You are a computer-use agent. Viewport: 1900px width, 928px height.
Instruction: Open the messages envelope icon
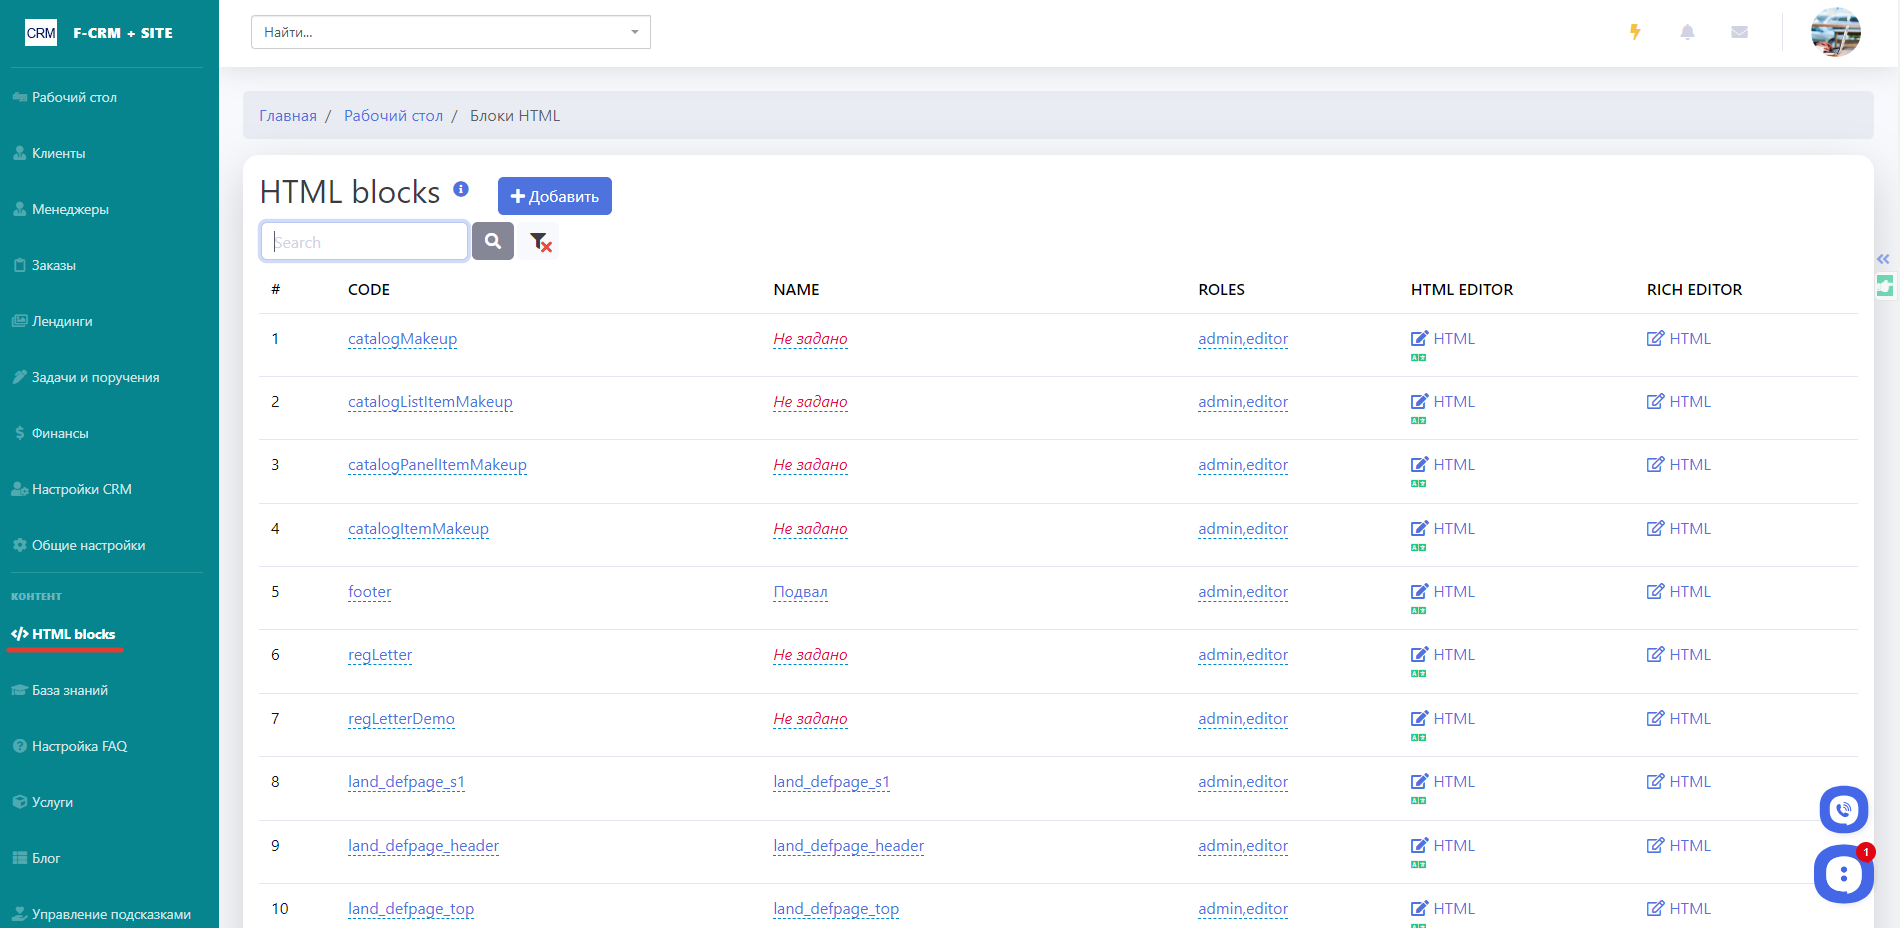1739,32
